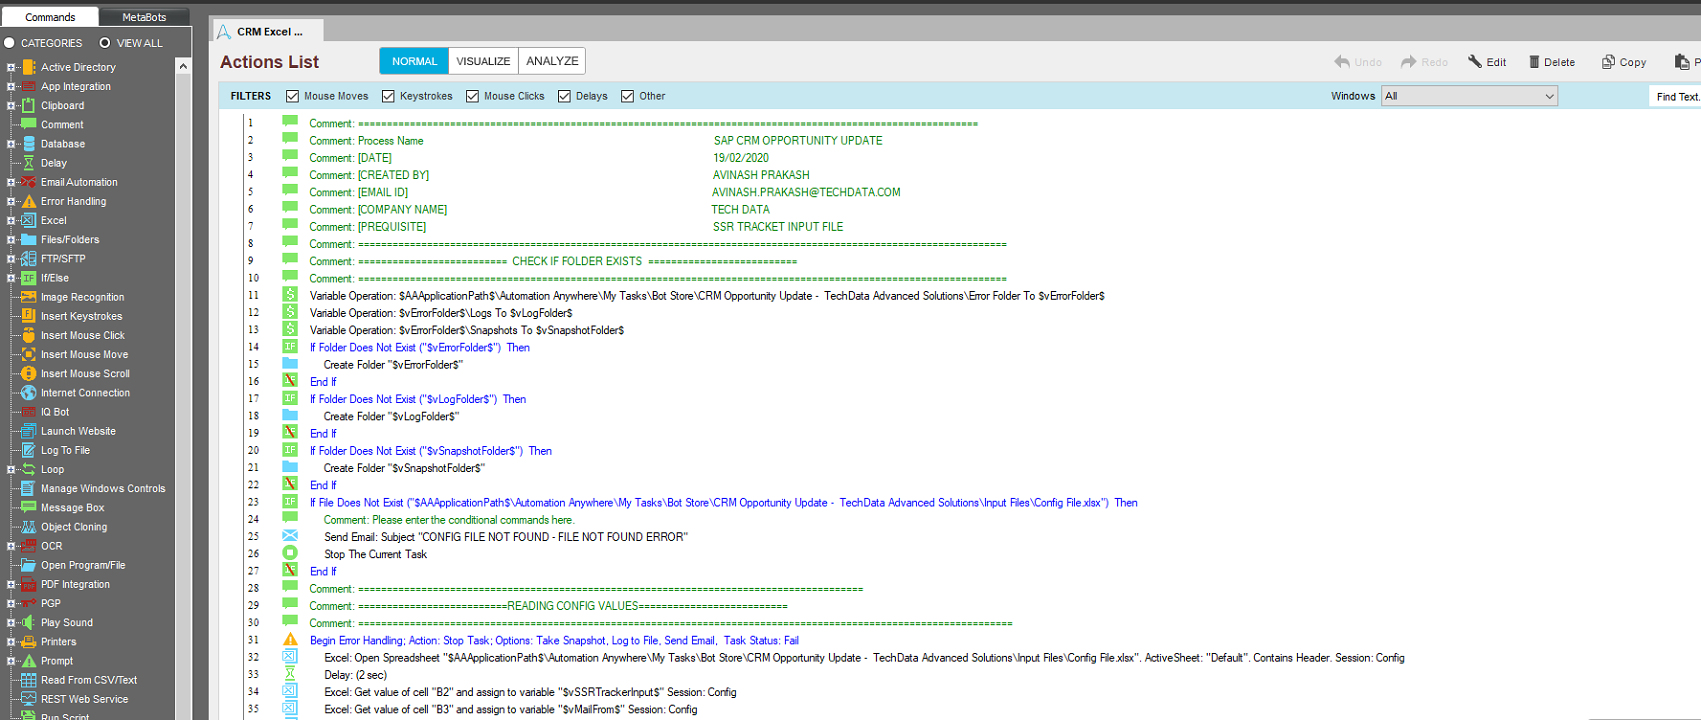Expand the Active Directory command tree
Viewport: 1701px width, 720px height.
click(11, 67)
